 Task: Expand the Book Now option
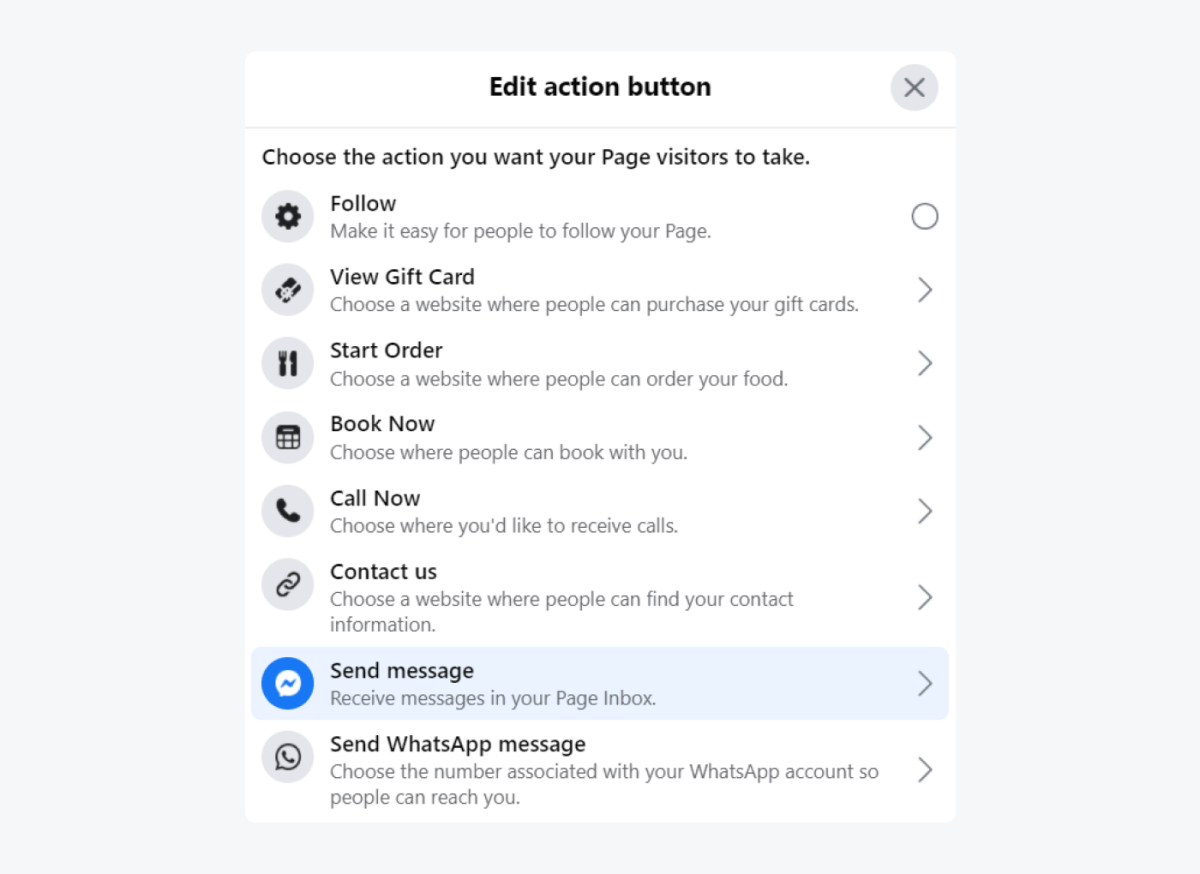(924, 437)
